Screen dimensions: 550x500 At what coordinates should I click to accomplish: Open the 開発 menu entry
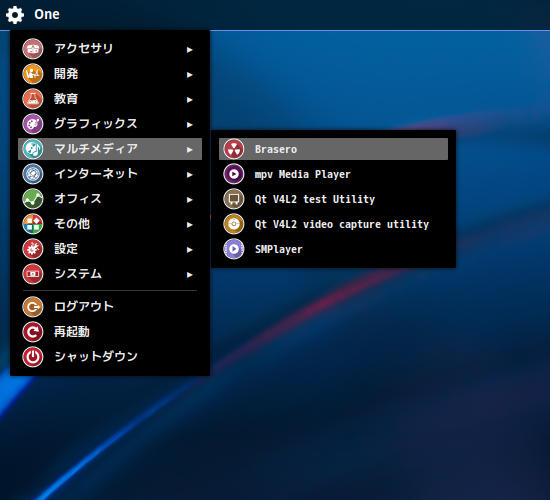110,74
